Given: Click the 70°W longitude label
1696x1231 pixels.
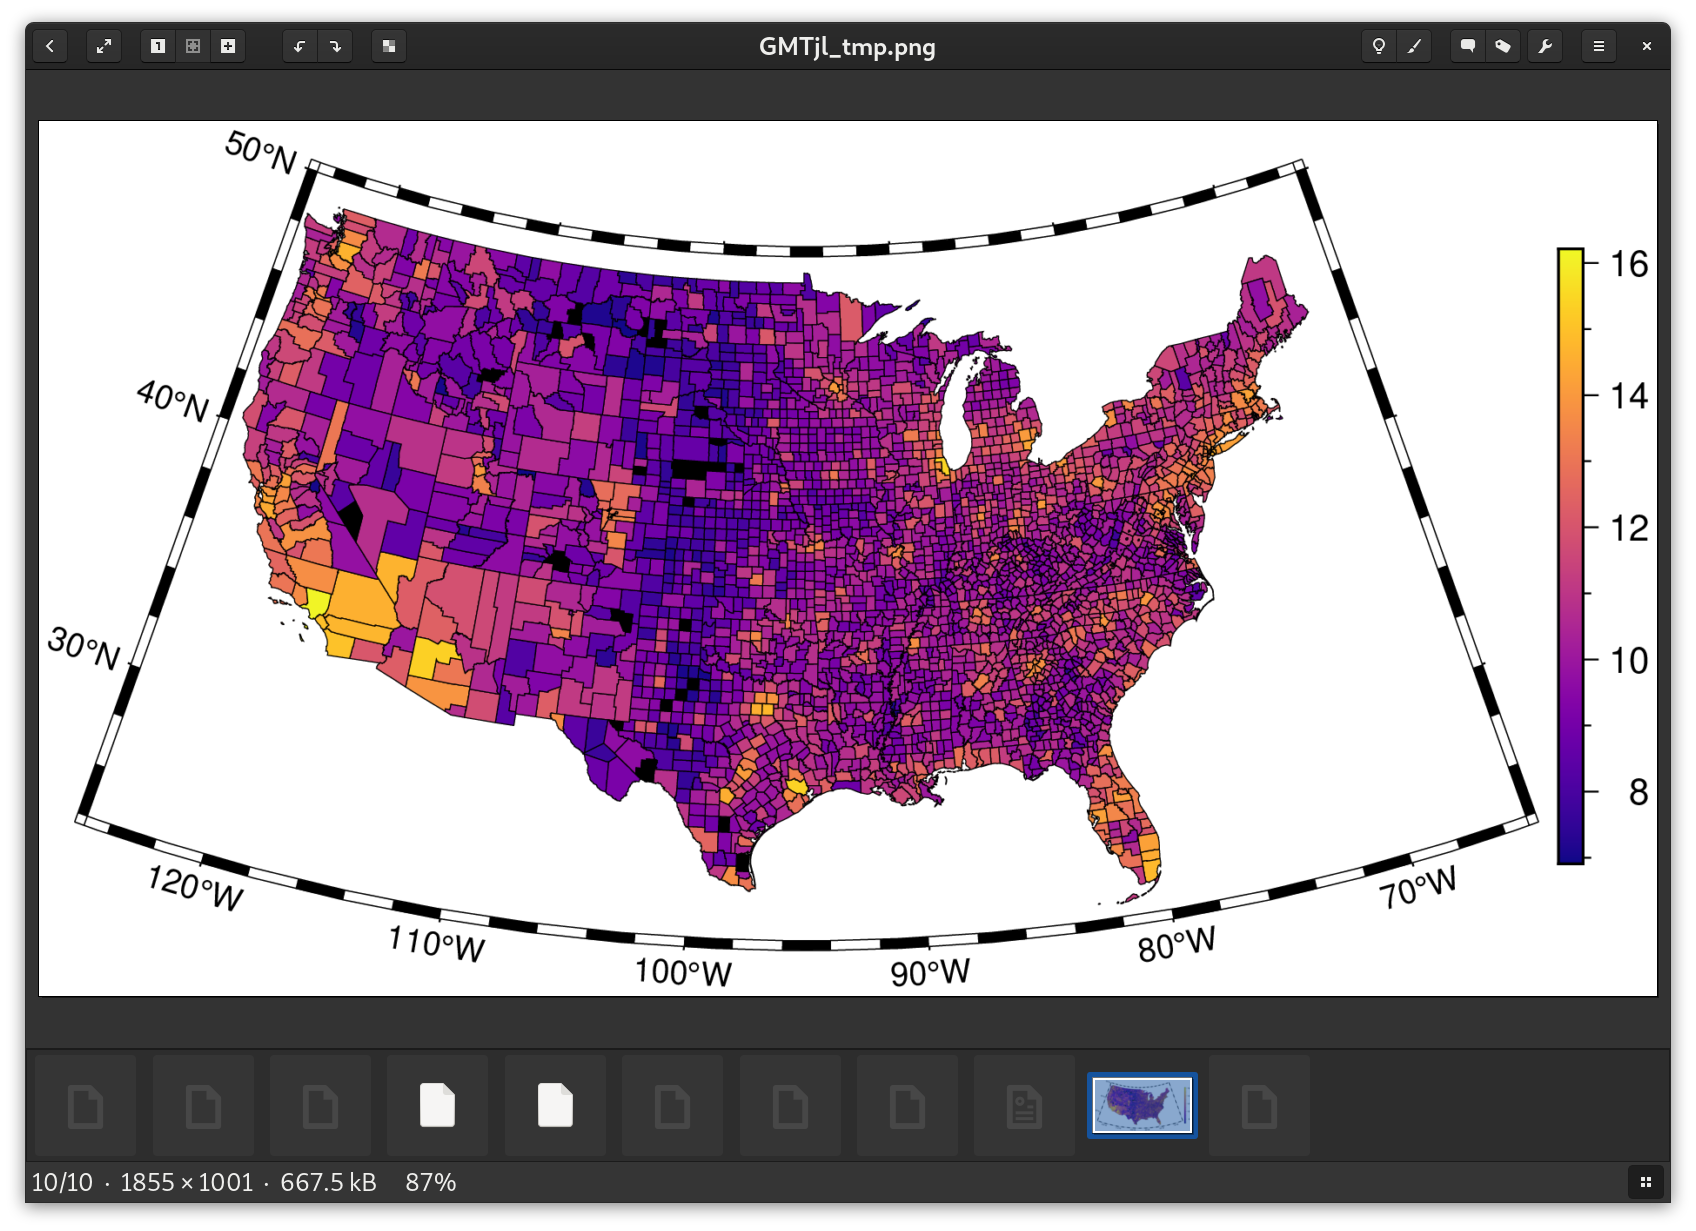Looking at the screenshot, I should click(x=1417, y=887).
